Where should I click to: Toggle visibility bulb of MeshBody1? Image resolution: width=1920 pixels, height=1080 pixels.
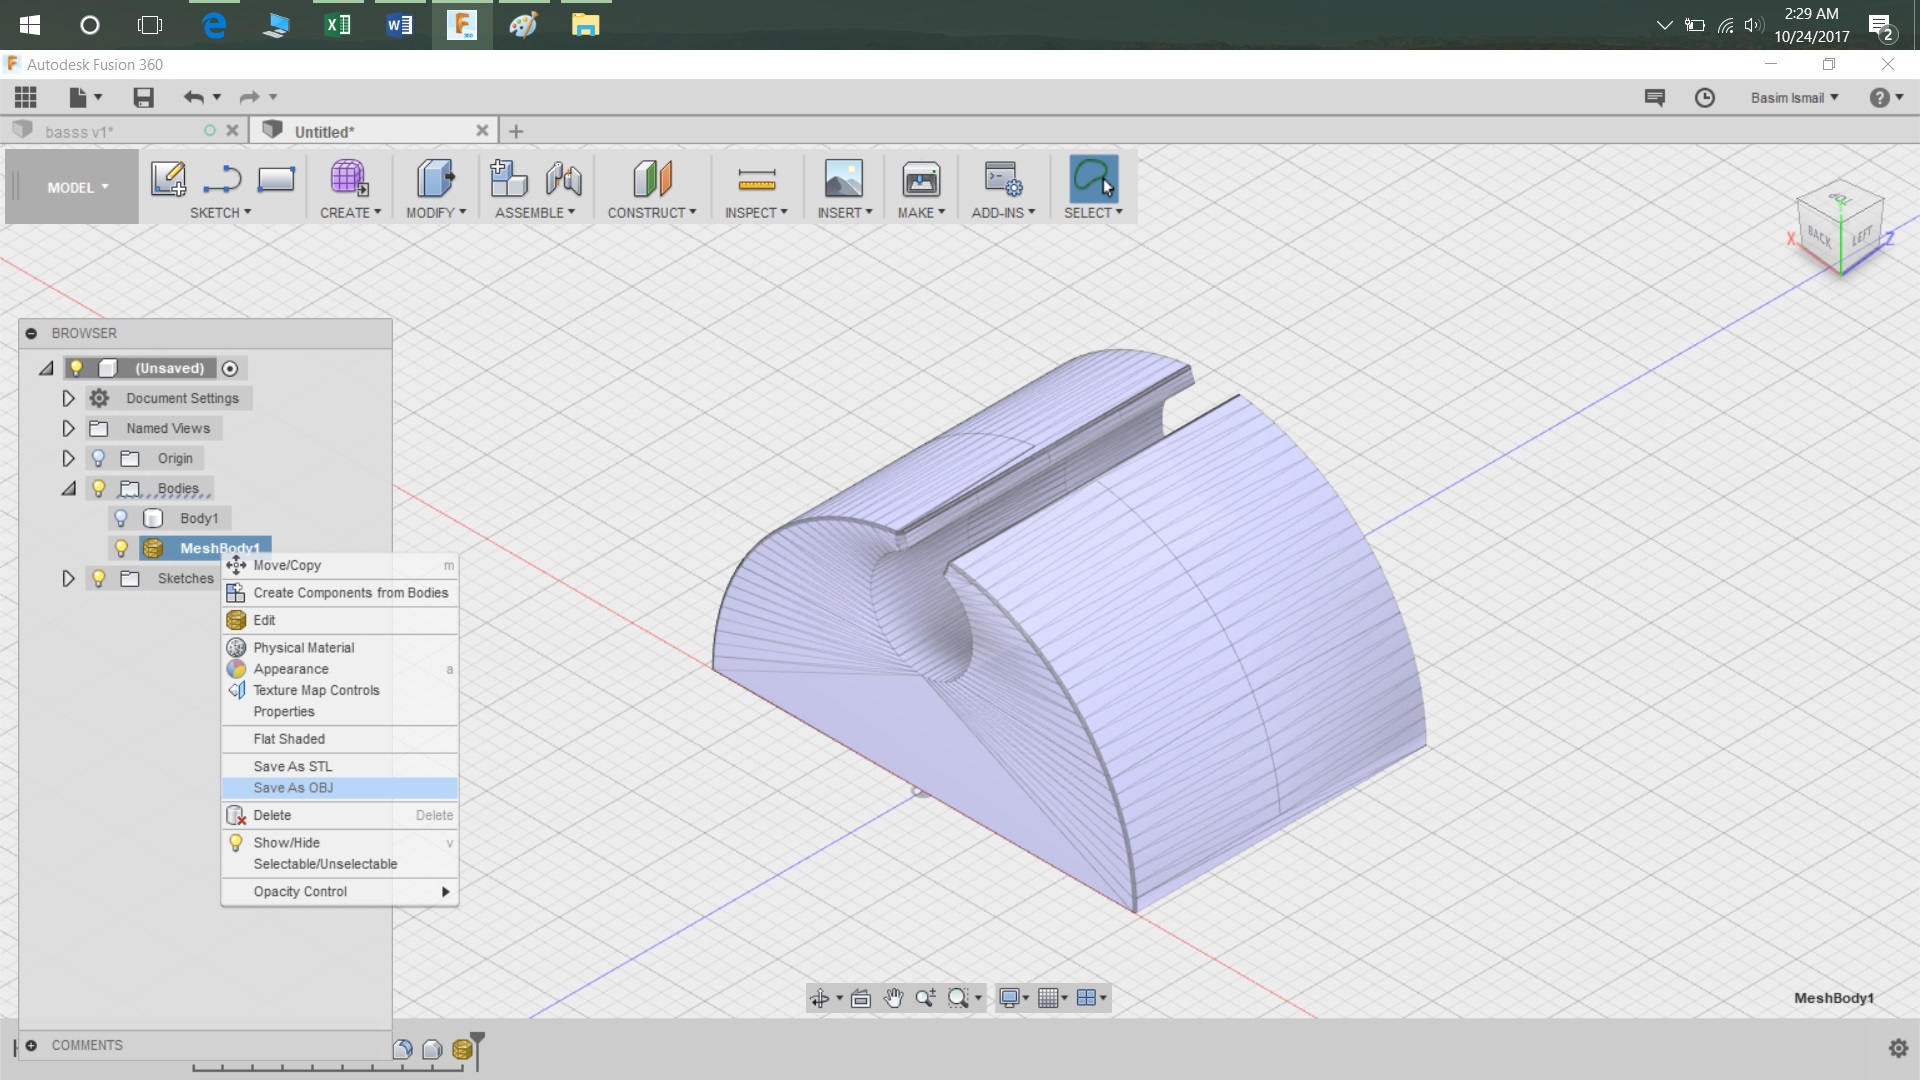[x=121, y=548]
